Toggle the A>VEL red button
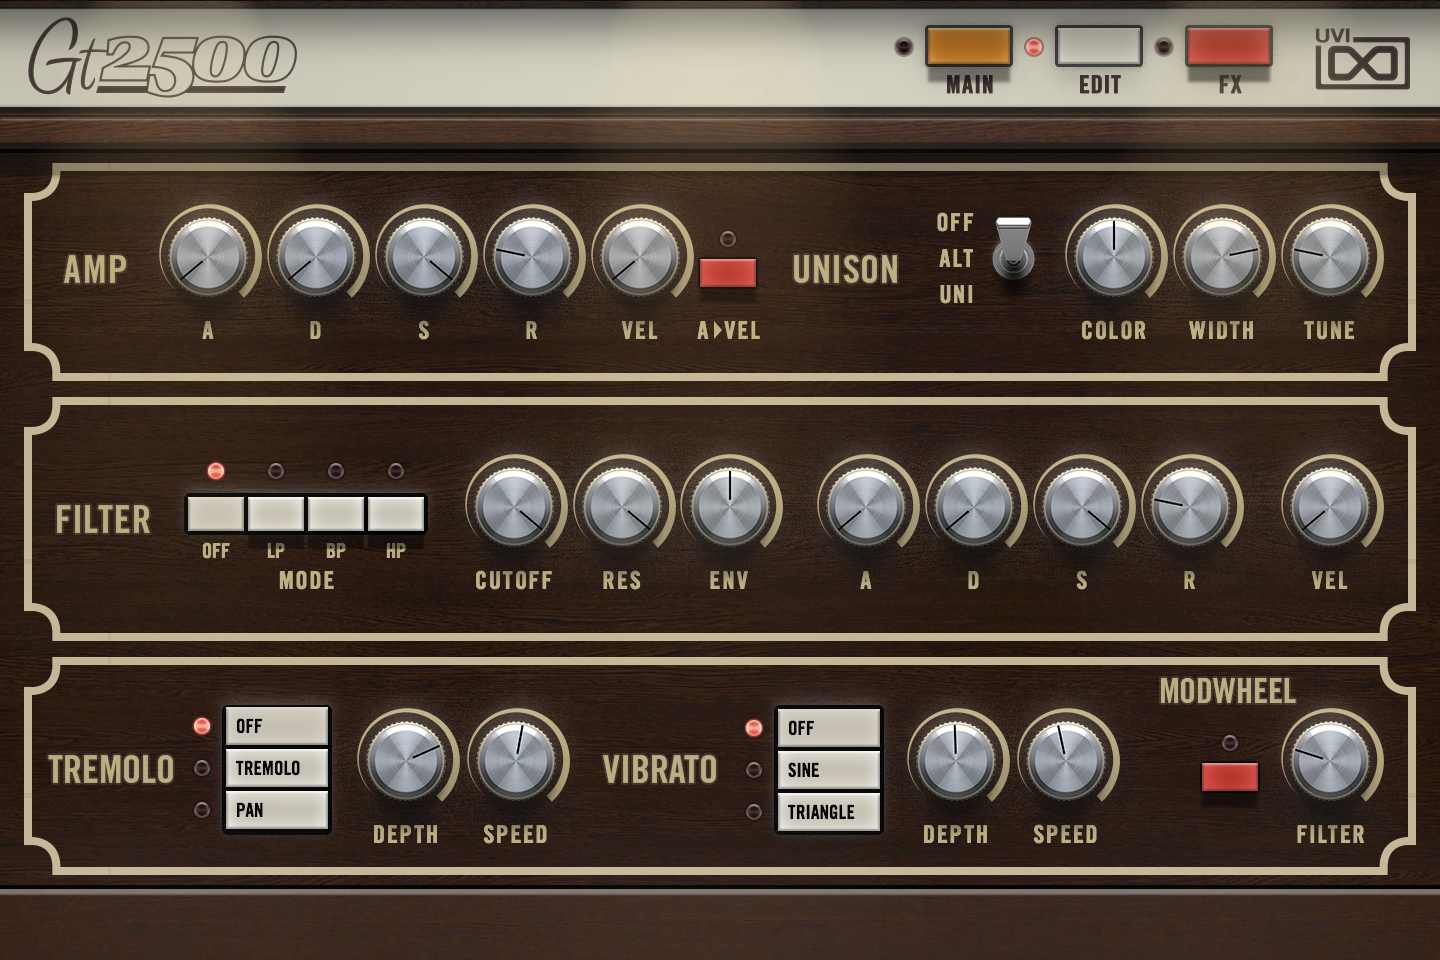Image resolution: width=1440 pixels, height=960 pixels. pyautogui.click(x=728, y=273)
